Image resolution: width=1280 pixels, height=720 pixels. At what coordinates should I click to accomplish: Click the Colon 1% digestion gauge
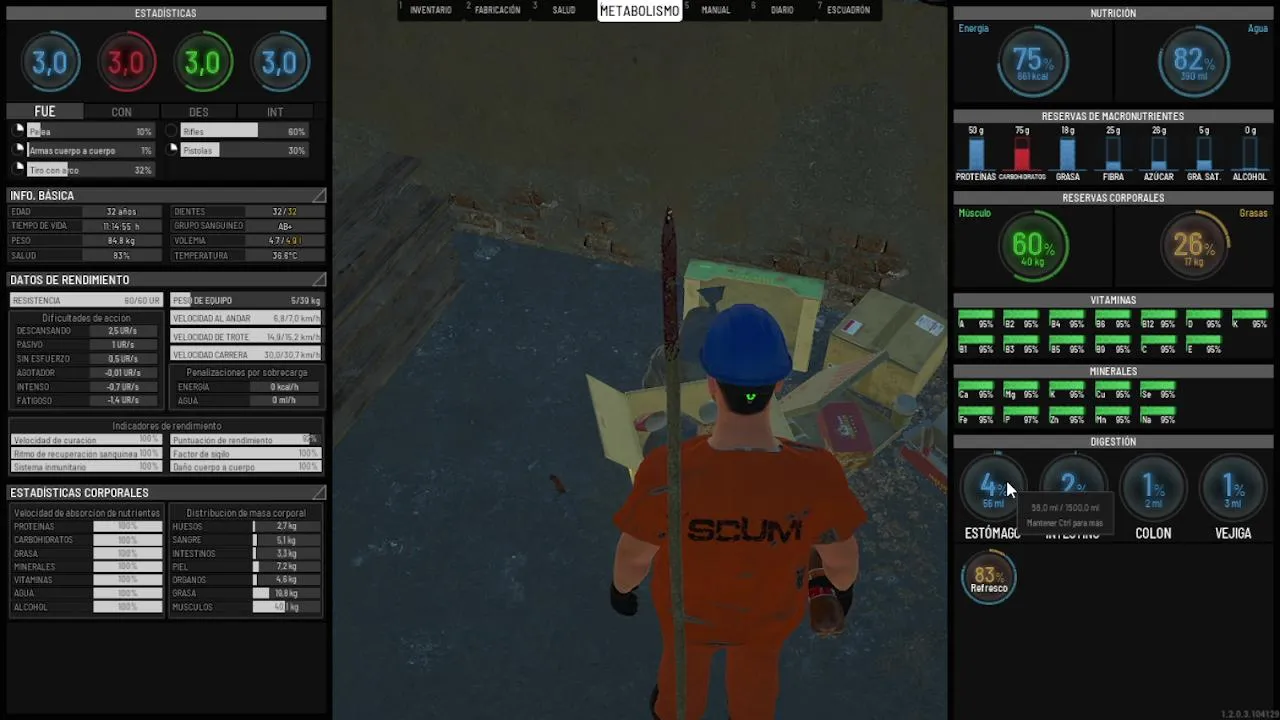click(x=1153, y=489)
